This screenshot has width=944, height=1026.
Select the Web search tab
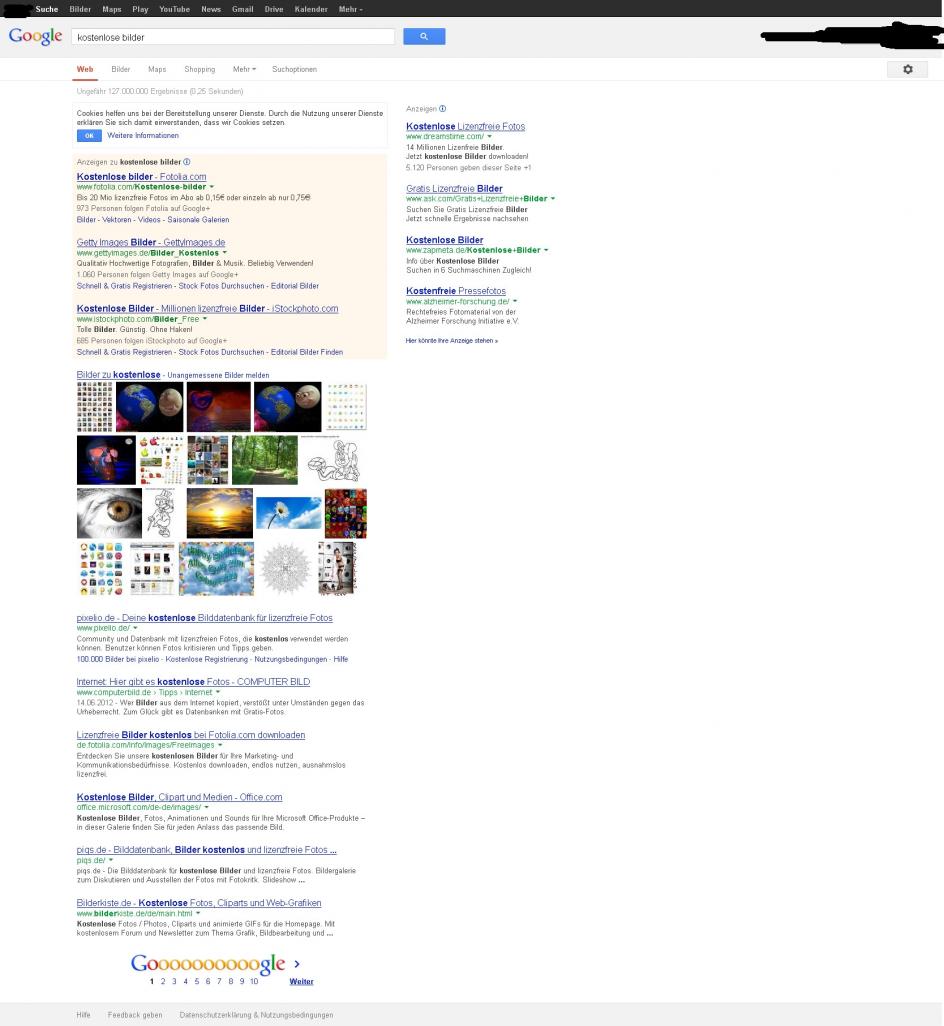click(x=85, y=69)
